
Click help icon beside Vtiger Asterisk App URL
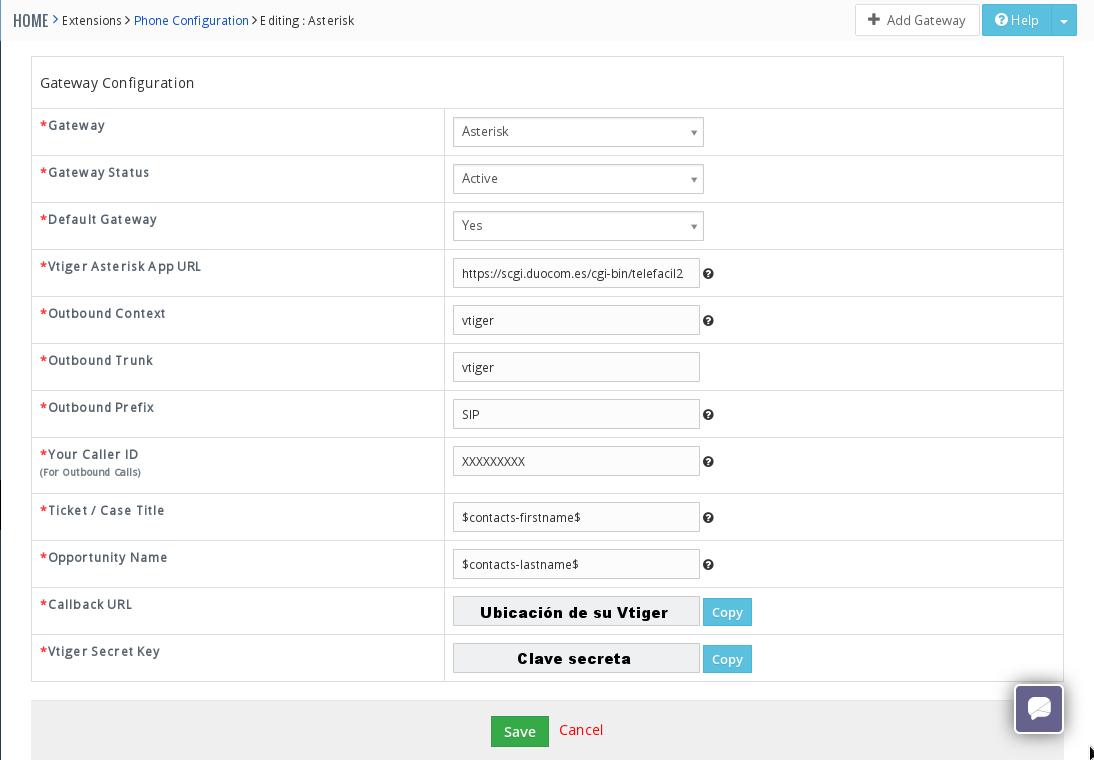point(708,274)
